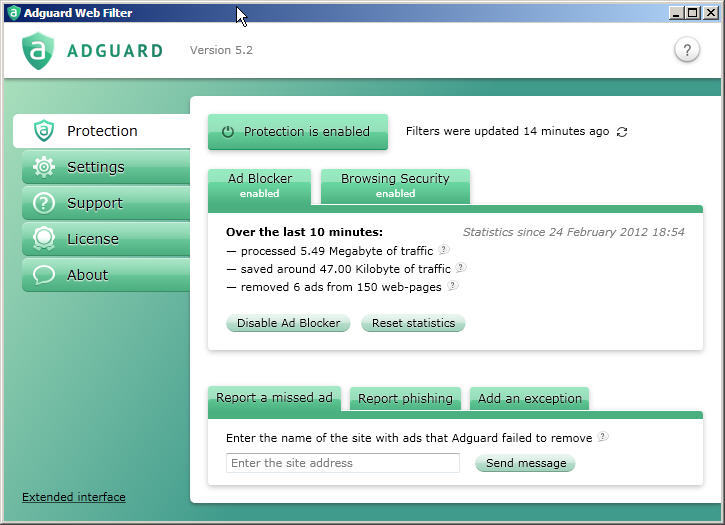The image size is (725, 525).
Task: Click help icon beside saved traffic
Action: 460,268
